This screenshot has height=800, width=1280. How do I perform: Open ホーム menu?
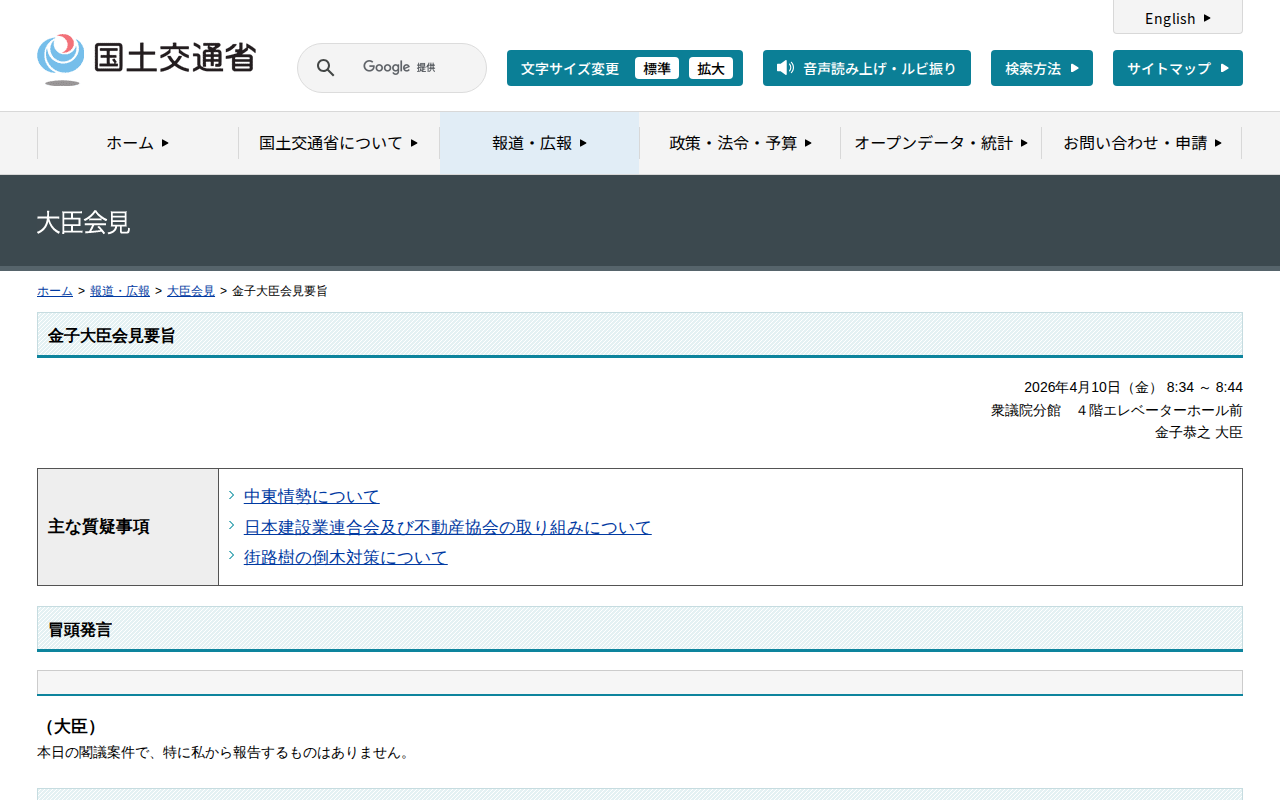138,143
